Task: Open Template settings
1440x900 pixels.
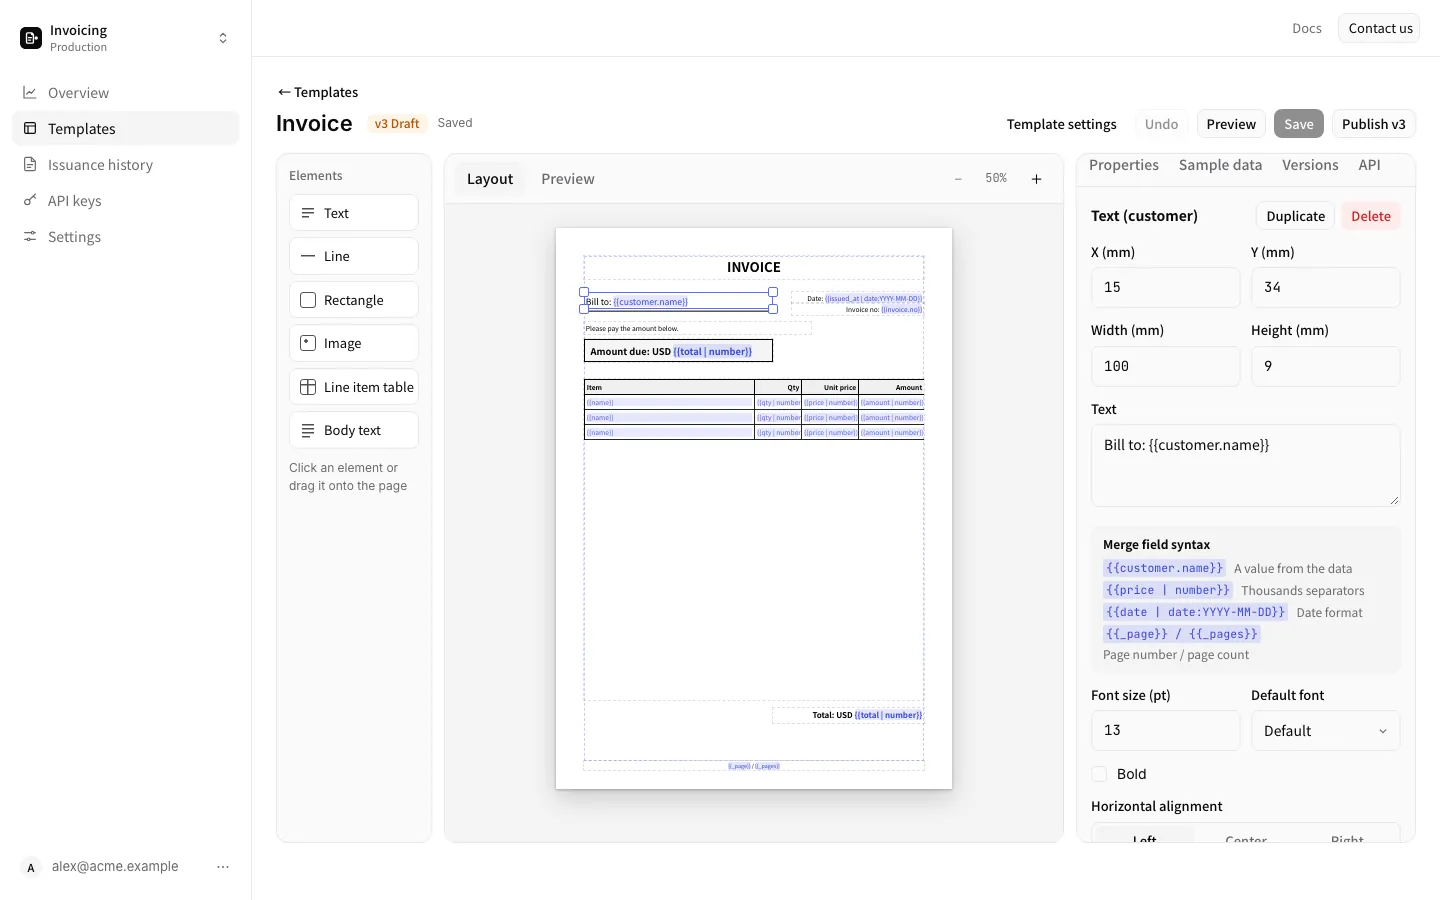Action: 1061,124
